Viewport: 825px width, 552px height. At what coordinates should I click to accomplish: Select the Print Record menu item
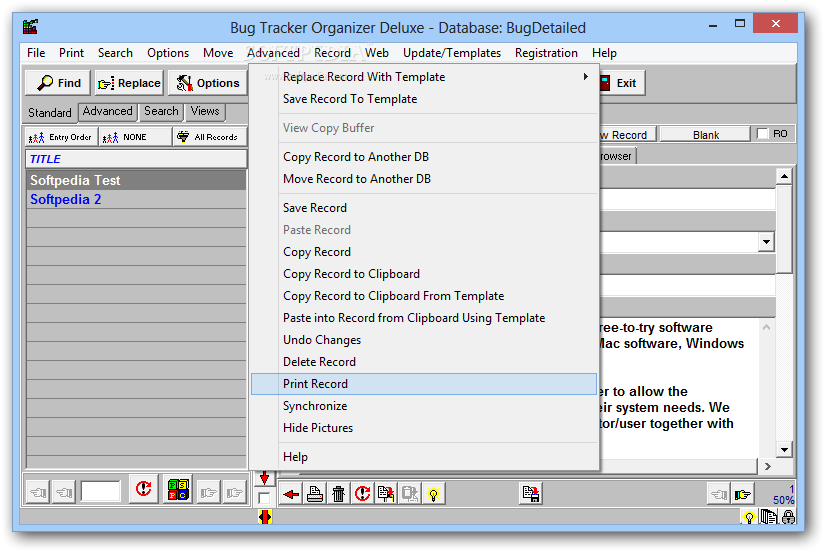coord(424,384)
